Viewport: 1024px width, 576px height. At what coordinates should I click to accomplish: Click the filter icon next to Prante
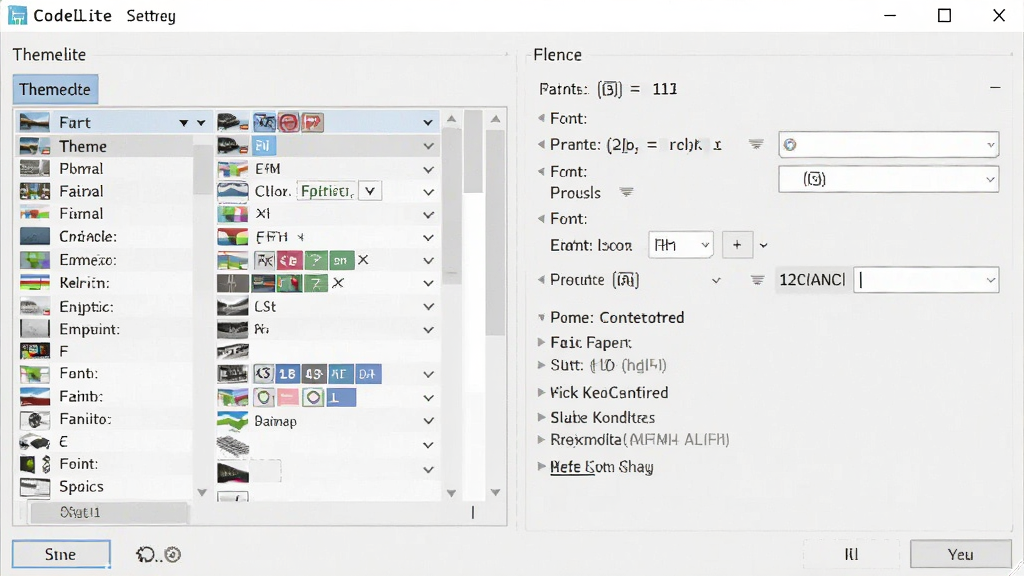pos(756,144)
